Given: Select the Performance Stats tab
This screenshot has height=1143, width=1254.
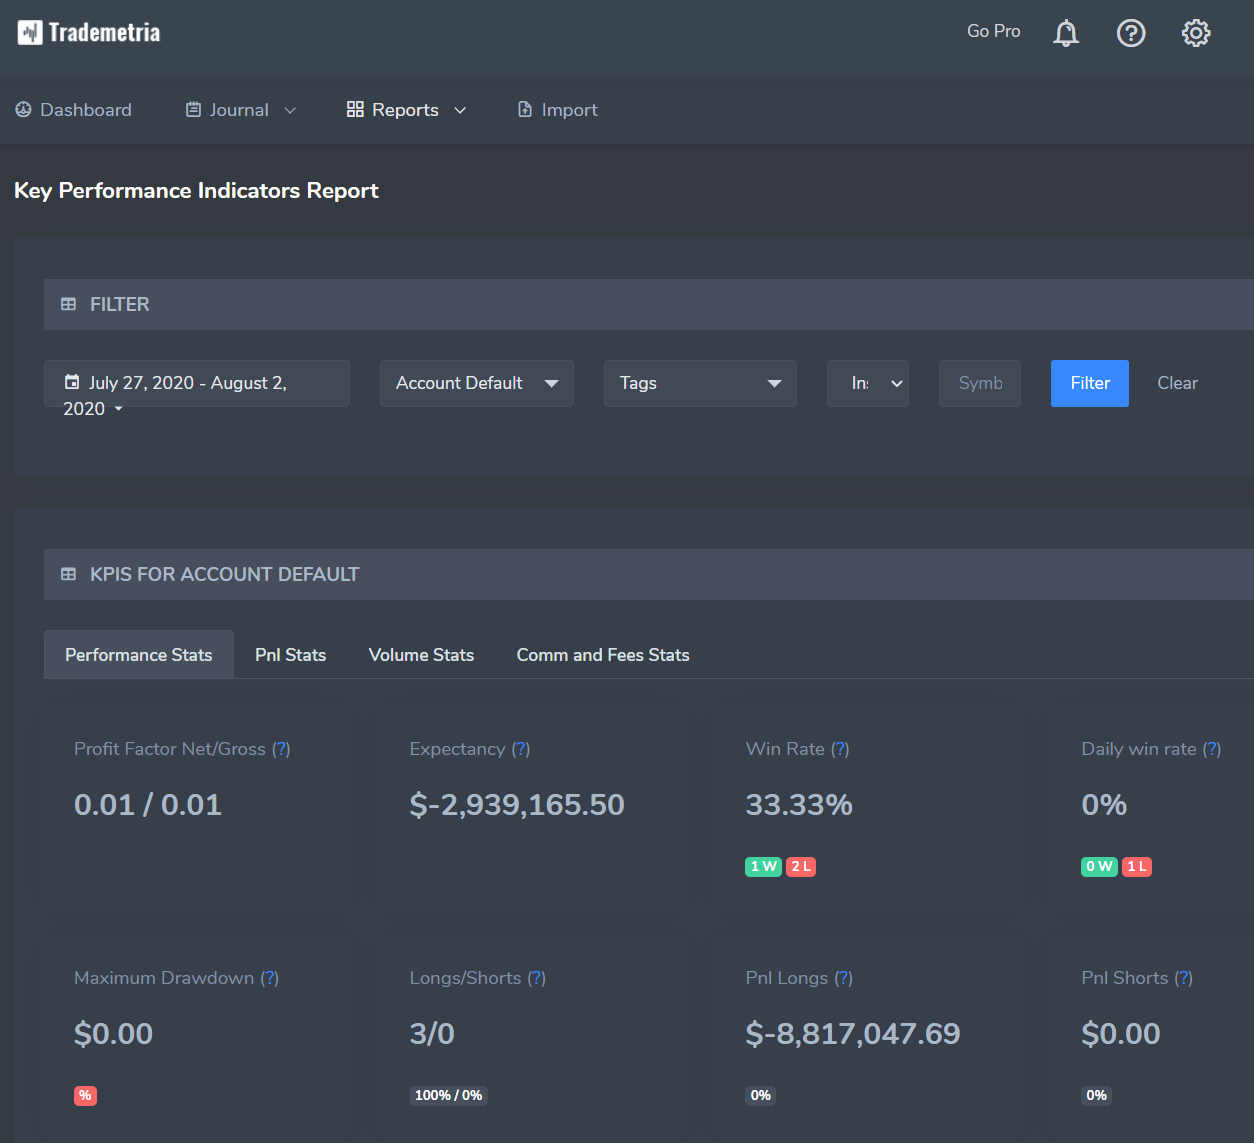Looking at the screenshot, I should click(139, 655).
